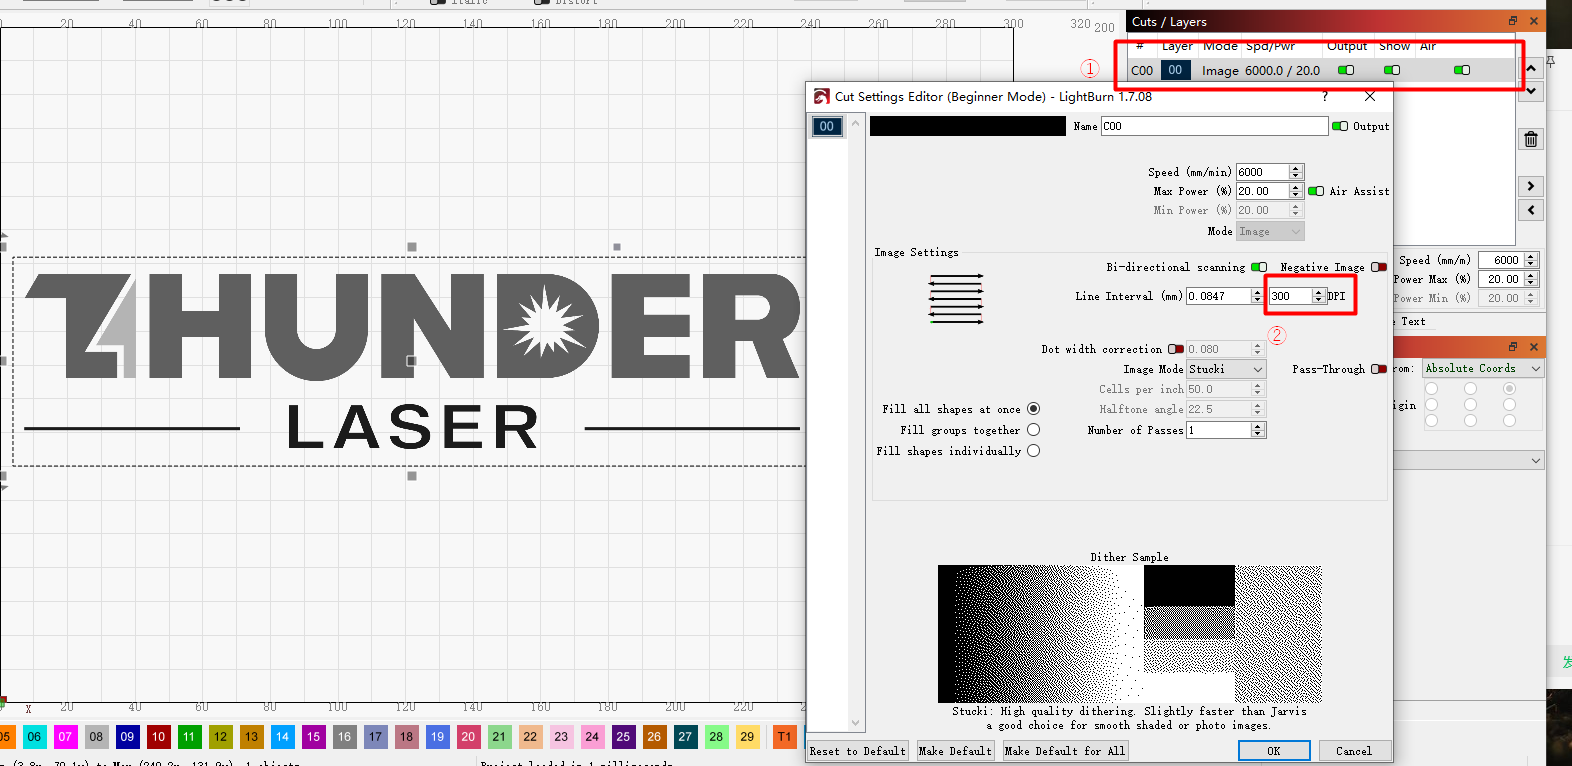Pick palette color swatch 14
The width and height of the screenshot is (1572, 766).
282,737
